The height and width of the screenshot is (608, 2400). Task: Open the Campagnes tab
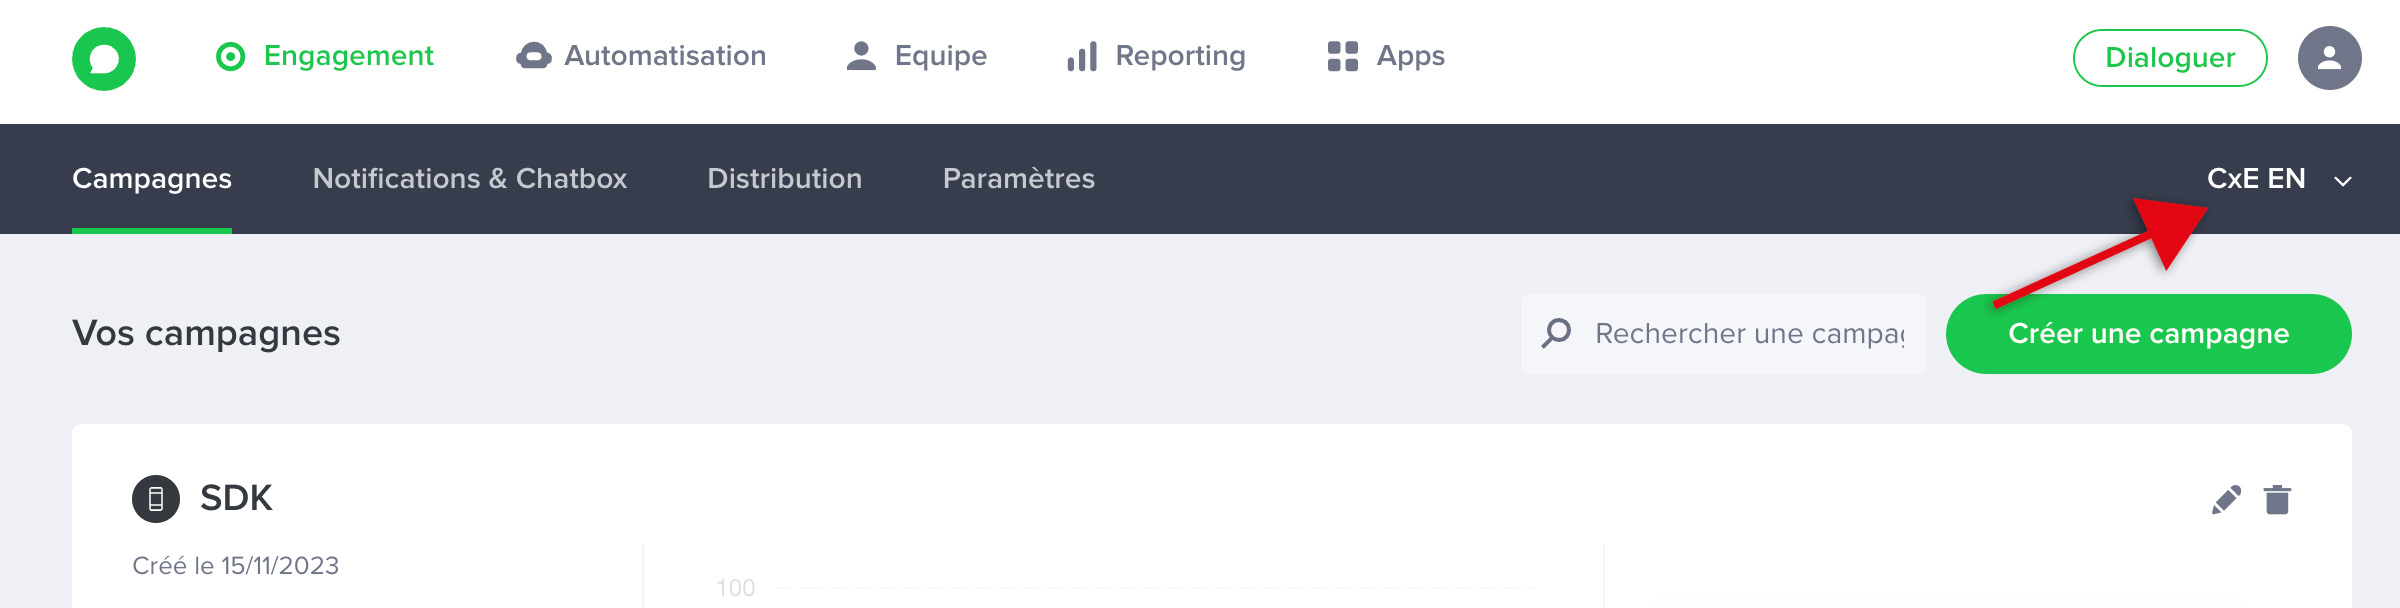pyautogui.click(x=152, y=179)
